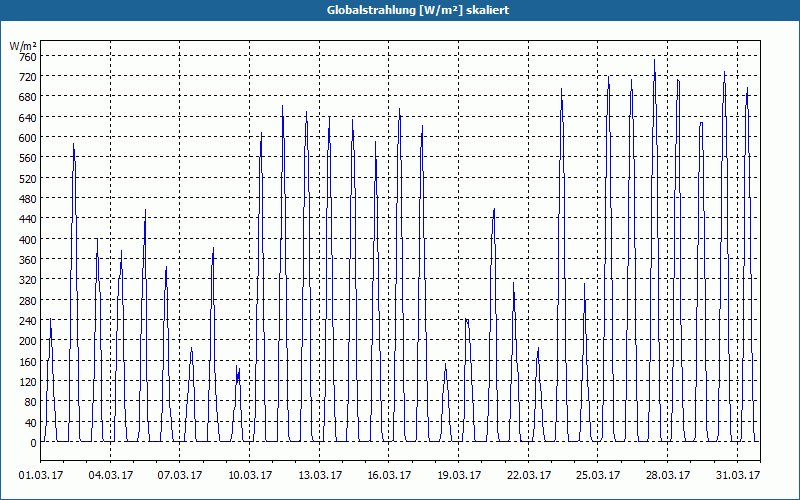Click the 280 y-axis value

click(x=28, y=301)
